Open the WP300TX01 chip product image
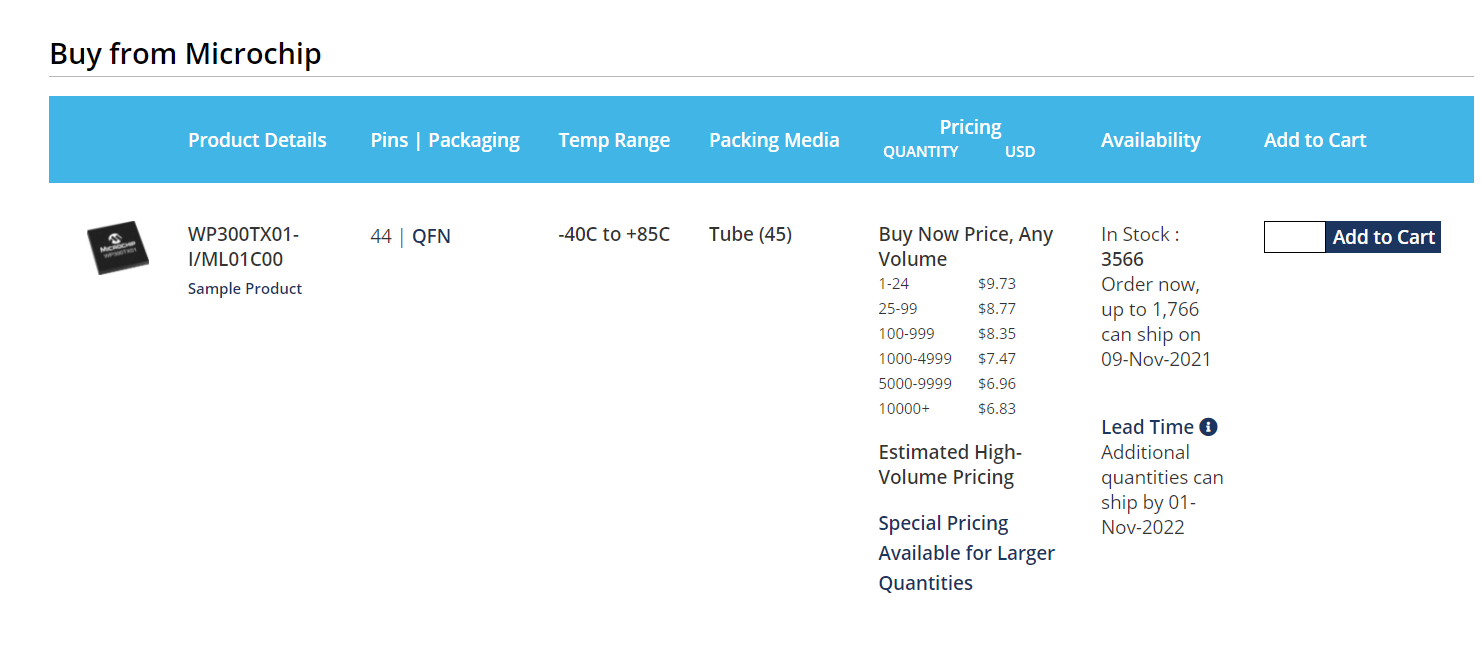 pyautogui.click(x=117, y=248)
